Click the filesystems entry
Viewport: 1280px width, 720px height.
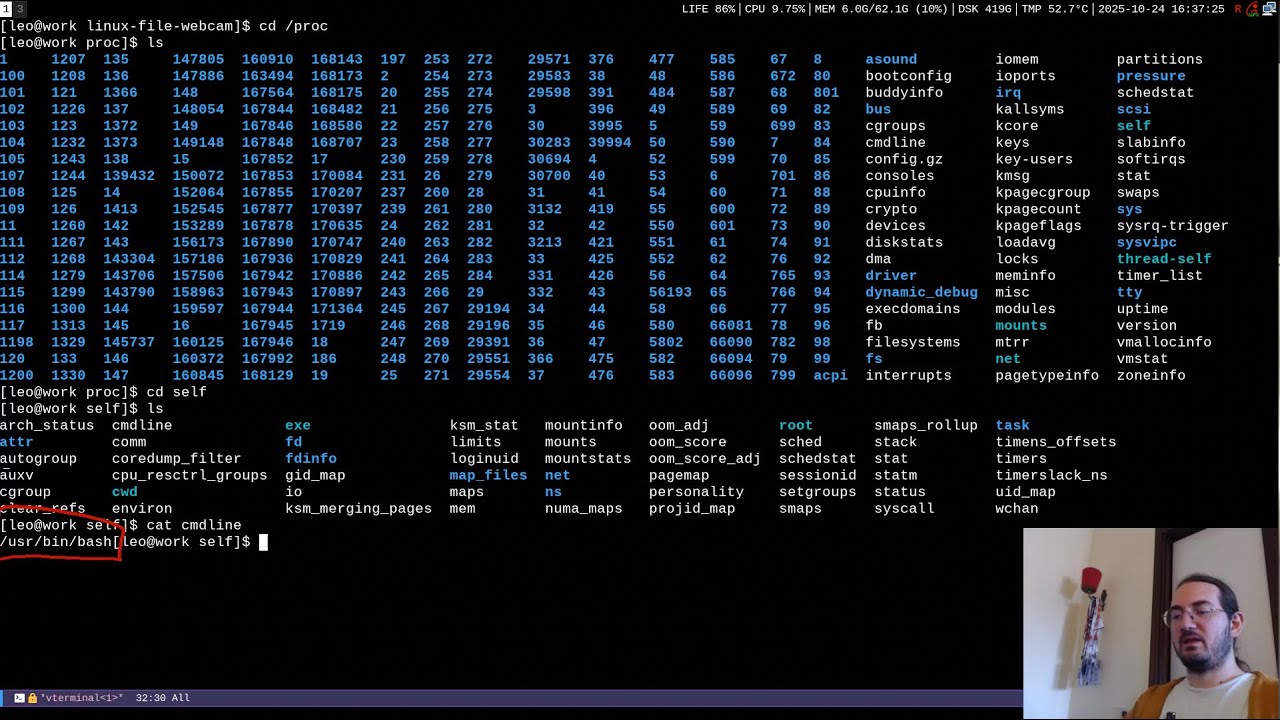[913, 343]
